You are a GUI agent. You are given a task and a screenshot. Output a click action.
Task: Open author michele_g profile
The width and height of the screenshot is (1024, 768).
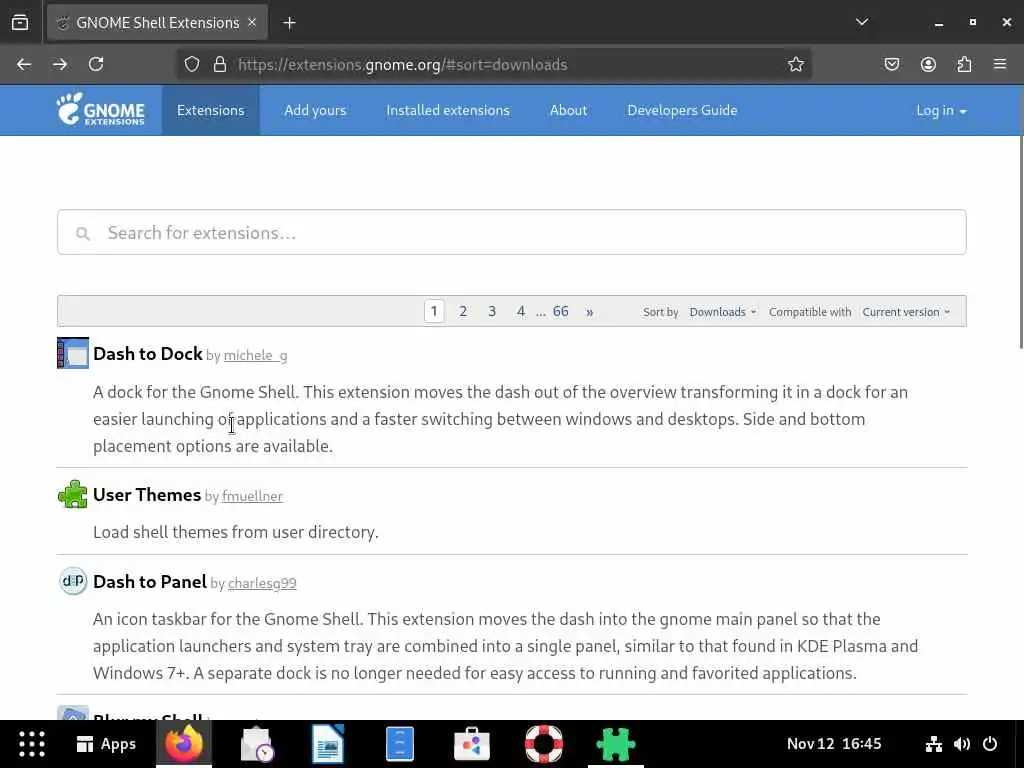pos(255,355)
